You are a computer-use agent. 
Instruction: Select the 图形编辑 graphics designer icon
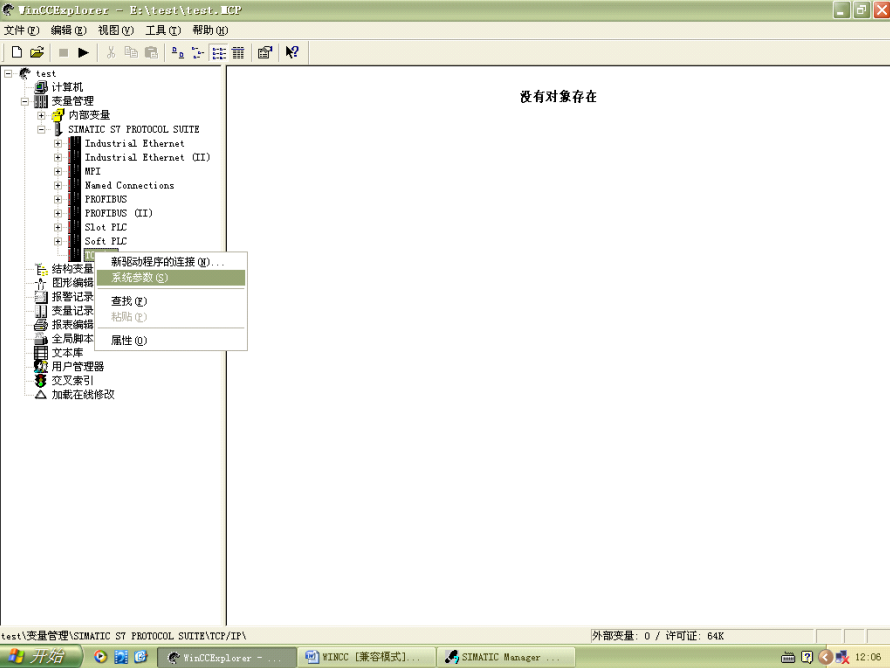tap(41, 283)
